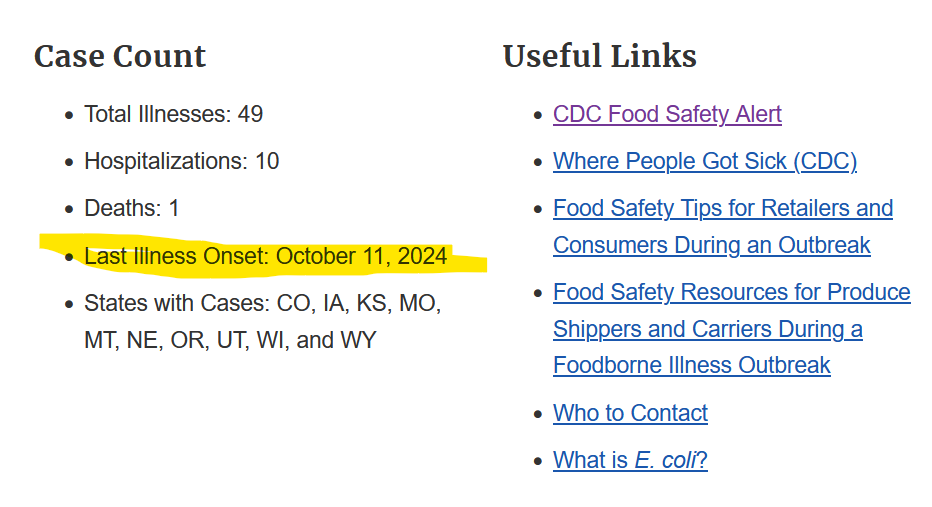Click the Deaths: 1 entry
Image resolution: width=932 pixels, height=507 pixels.
click(131, 208)
